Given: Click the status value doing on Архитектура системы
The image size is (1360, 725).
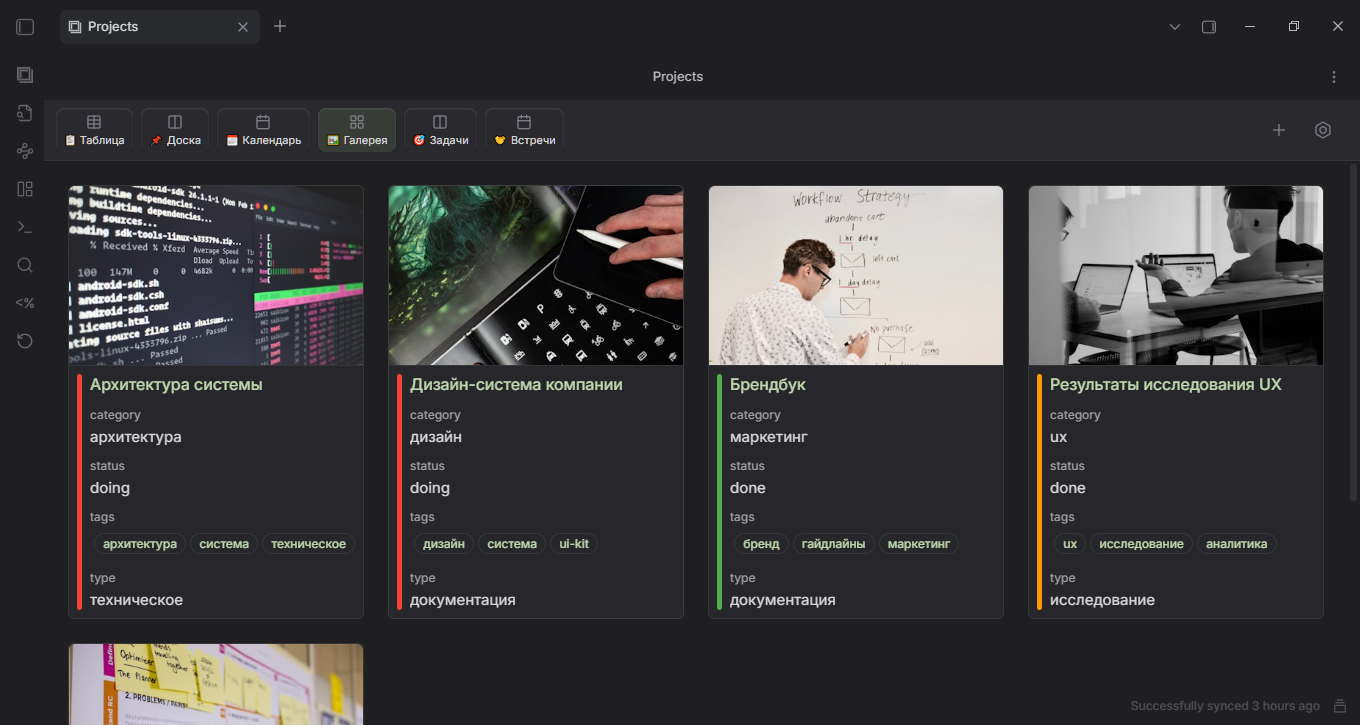Looking at the screenshot, I should (x=110, y=488).
